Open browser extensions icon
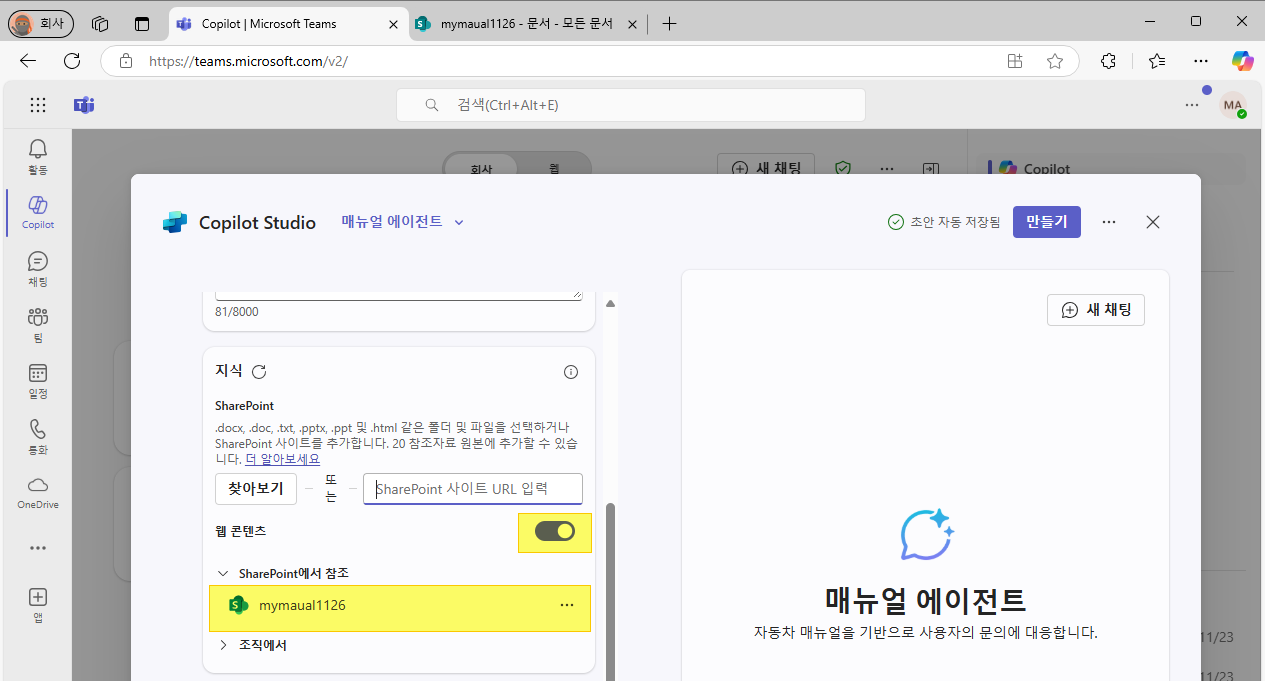This screenshot has height=681, width=1265. click(1108, 61)
